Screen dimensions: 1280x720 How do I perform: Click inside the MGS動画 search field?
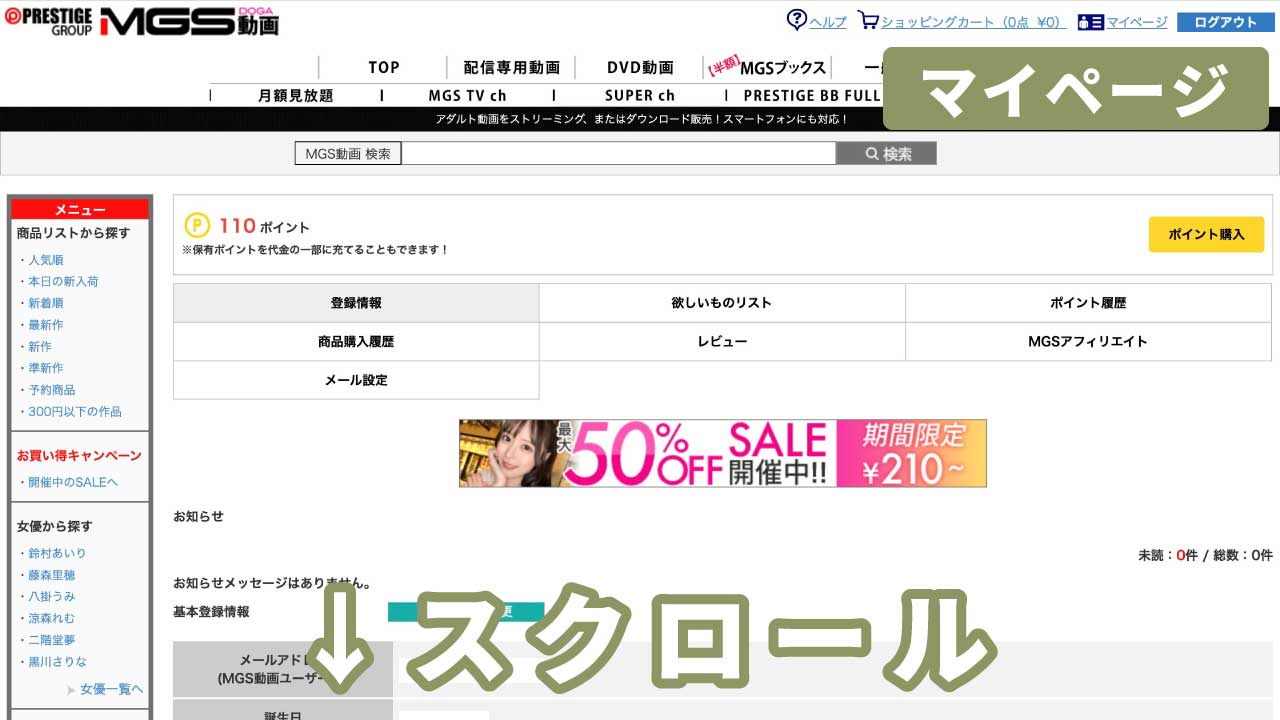(620, 152)
